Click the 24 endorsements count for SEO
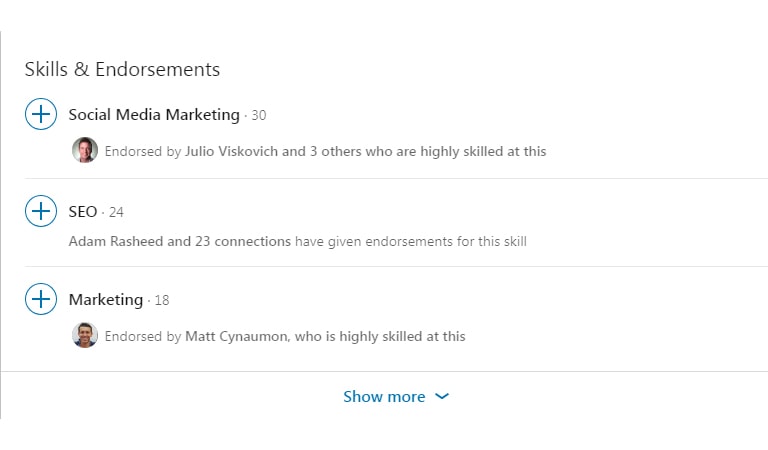Screen dimensions: 768x450 coord(116,213)
